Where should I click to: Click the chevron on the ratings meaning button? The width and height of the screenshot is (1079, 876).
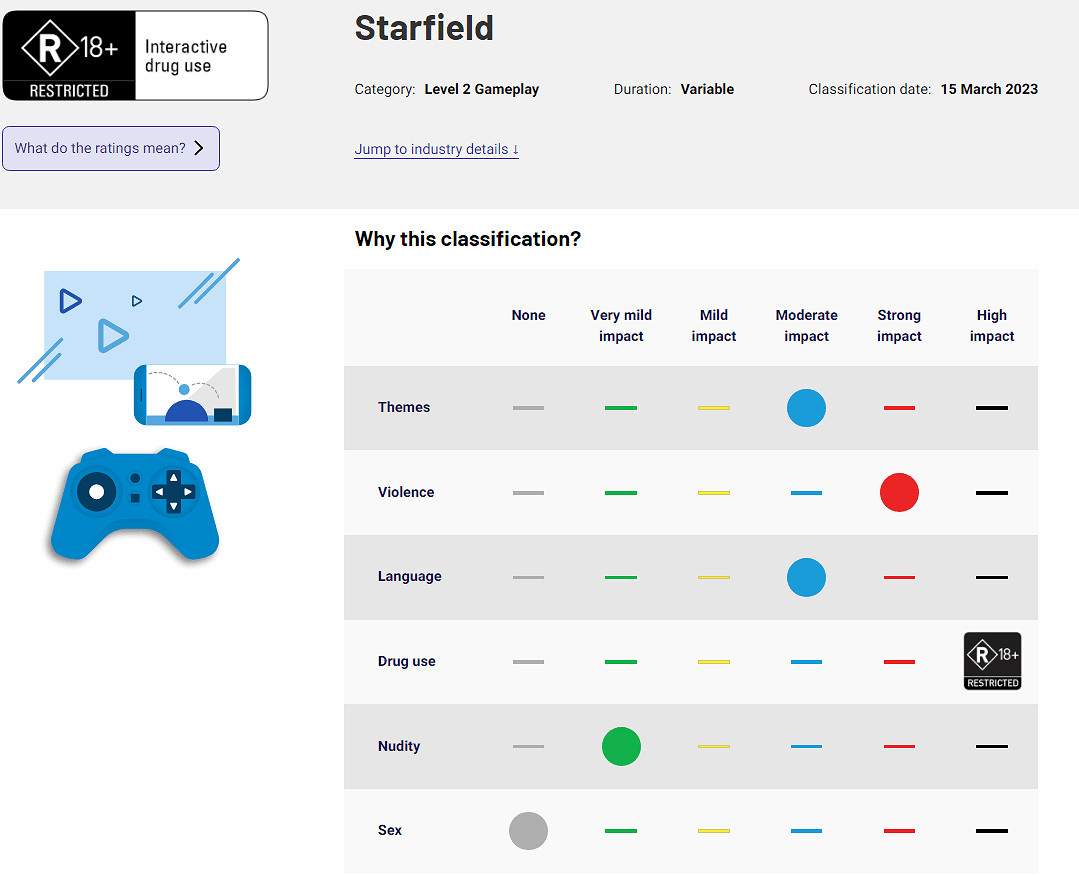[199, 148]
